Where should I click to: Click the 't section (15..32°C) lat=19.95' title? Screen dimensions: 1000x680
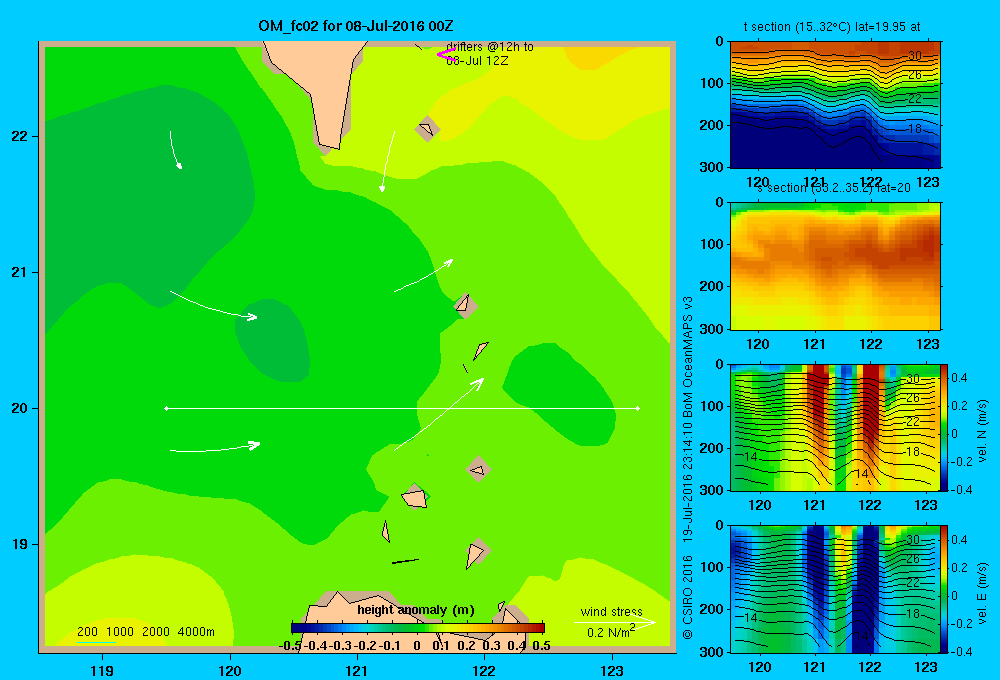coord(832,27)
